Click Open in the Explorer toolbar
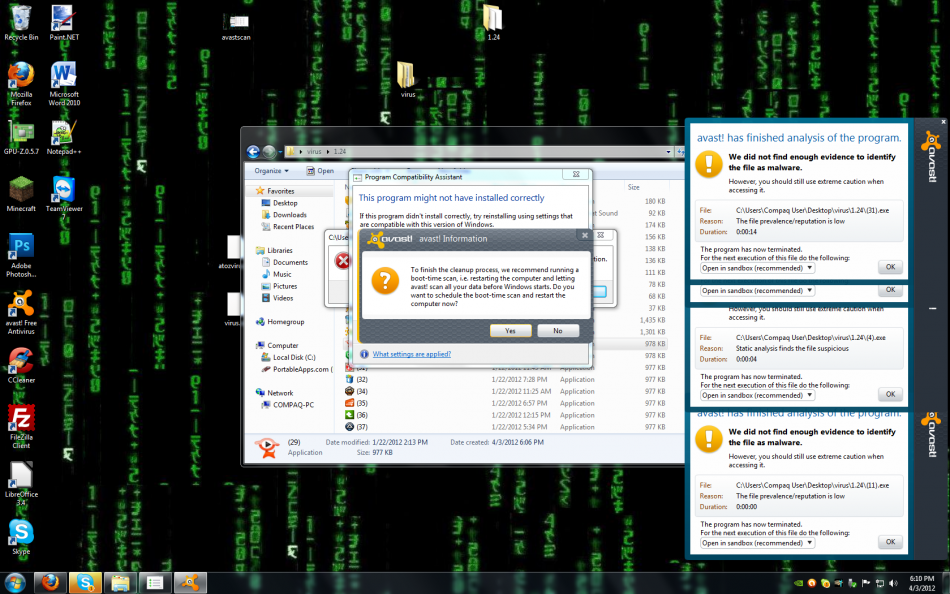The width and height of the screenshot is (950, 594). coord(321,171)
